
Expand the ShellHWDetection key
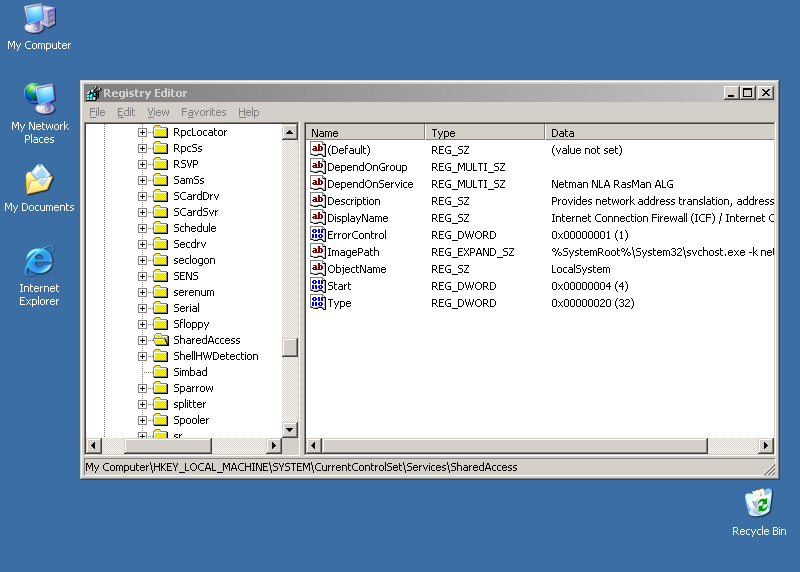click(x=142, y=356)
